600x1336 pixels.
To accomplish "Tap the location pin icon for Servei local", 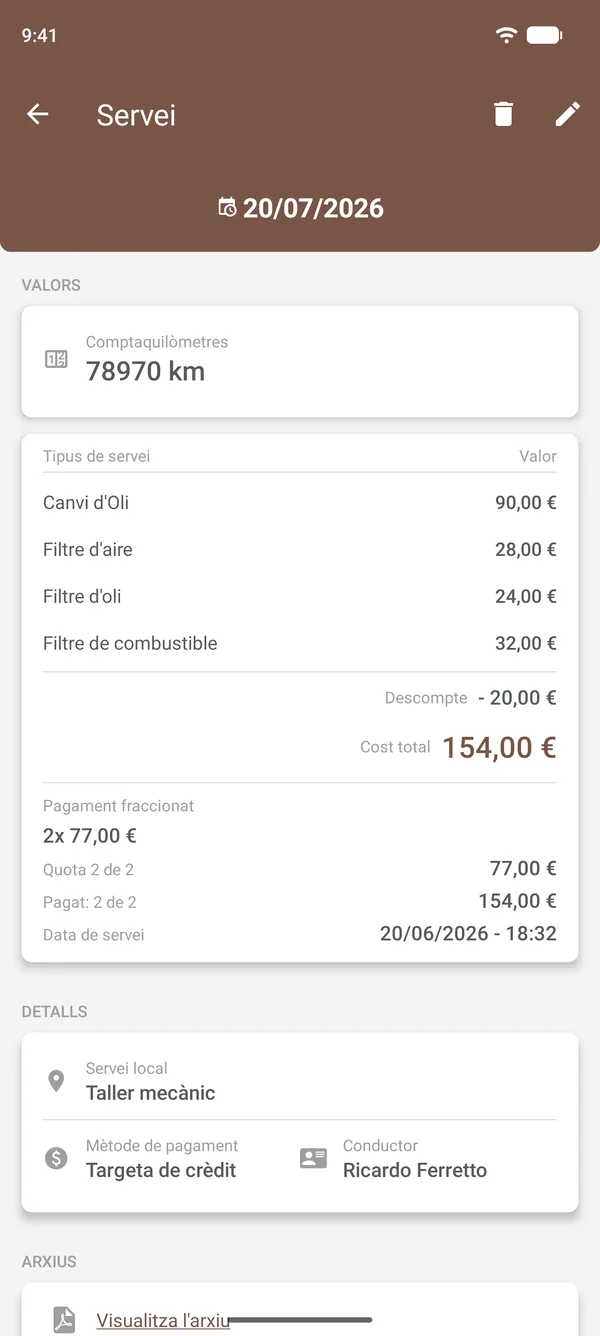I will point(56,1081).
